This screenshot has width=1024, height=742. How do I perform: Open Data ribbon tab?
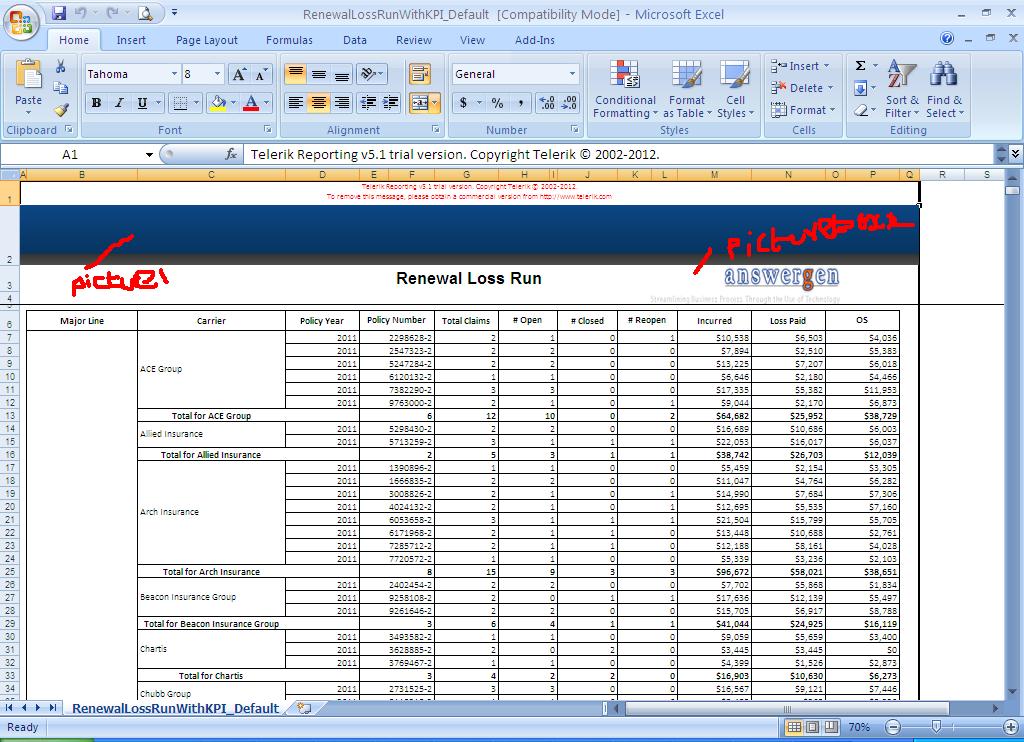coord(355,40)
